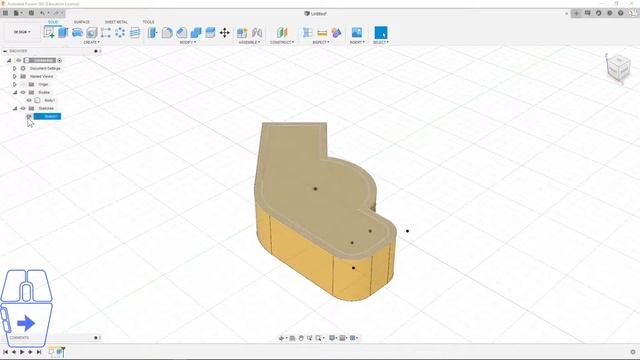
Task: Select the Fillet tool
Action: point(167,33)
